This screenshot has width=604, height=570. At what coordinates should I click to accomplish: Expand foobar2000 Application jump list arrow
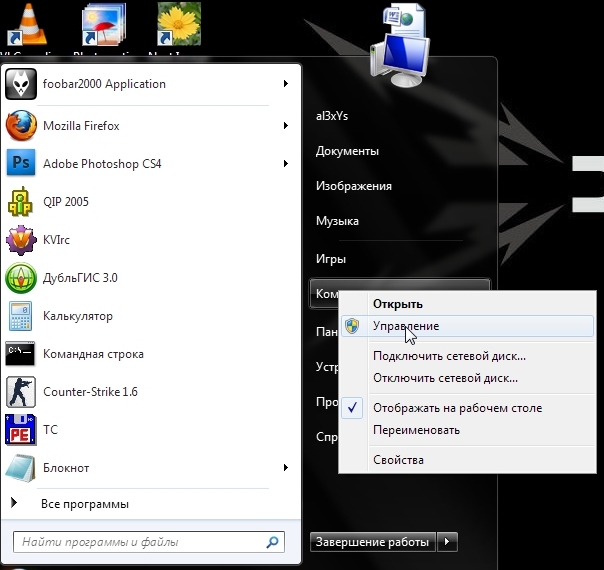point(285,84)
